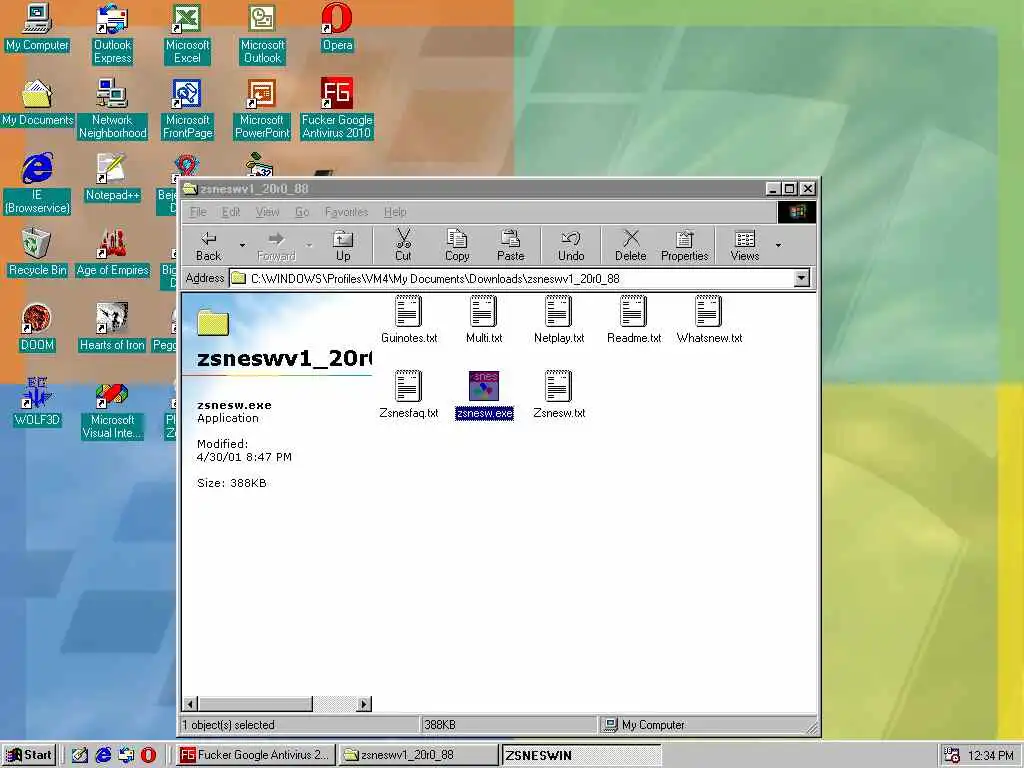Delete the selected file

pos(630,246)
